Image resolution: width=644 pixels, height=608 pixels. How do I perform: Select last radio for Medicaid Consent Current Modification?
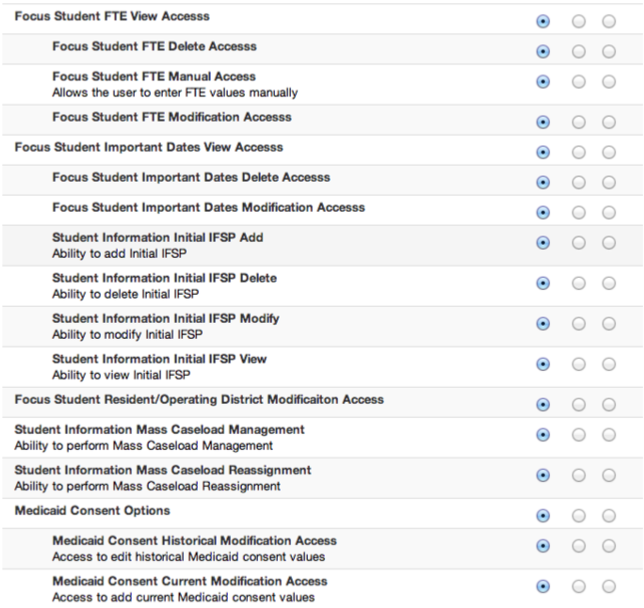click(609, 586)
